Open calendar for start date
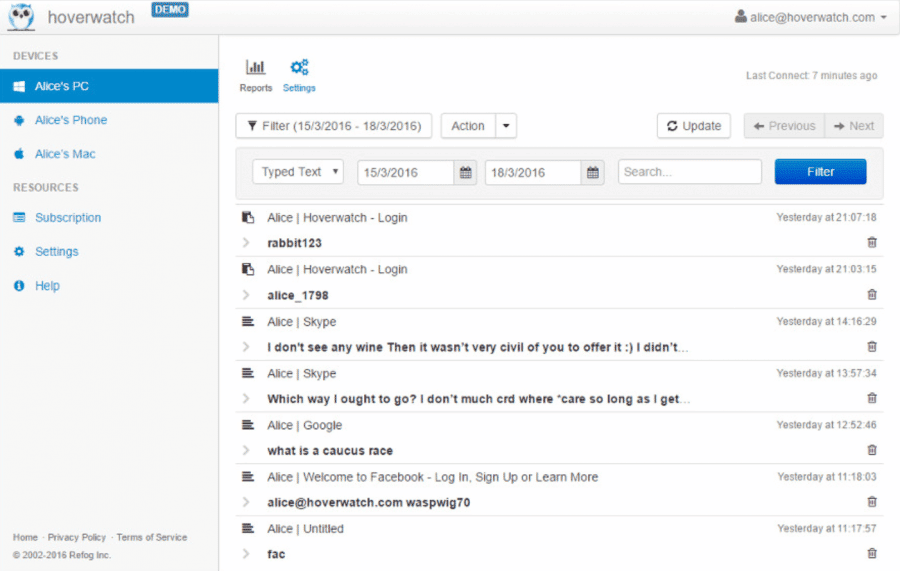 click(x=465, y=172)
